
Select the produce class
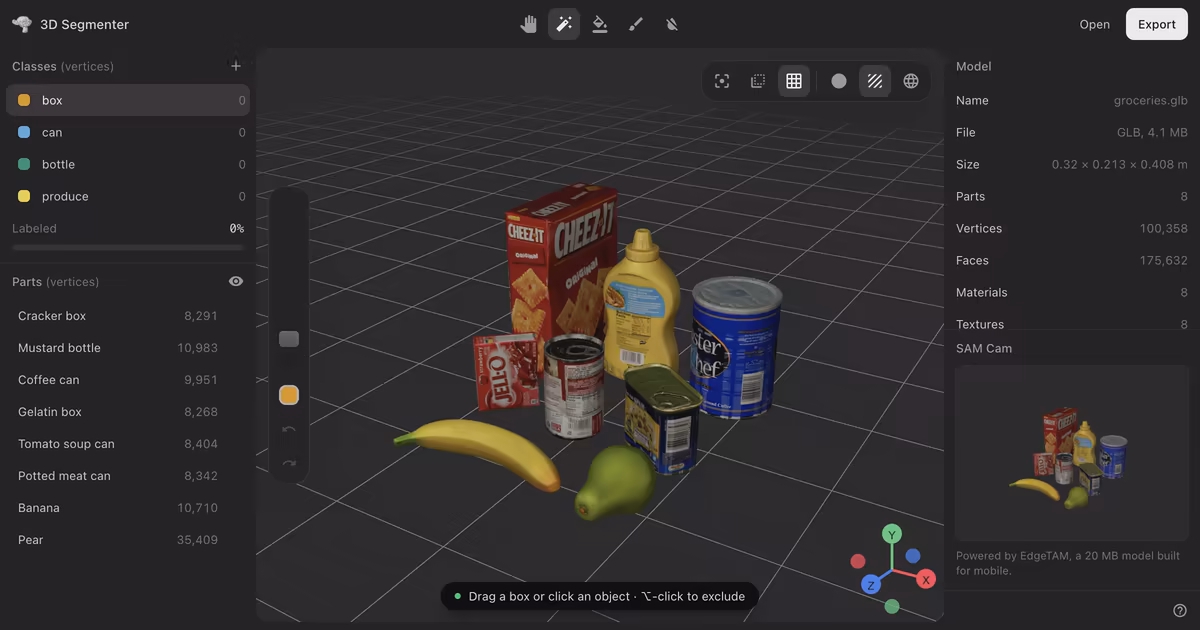128,196
